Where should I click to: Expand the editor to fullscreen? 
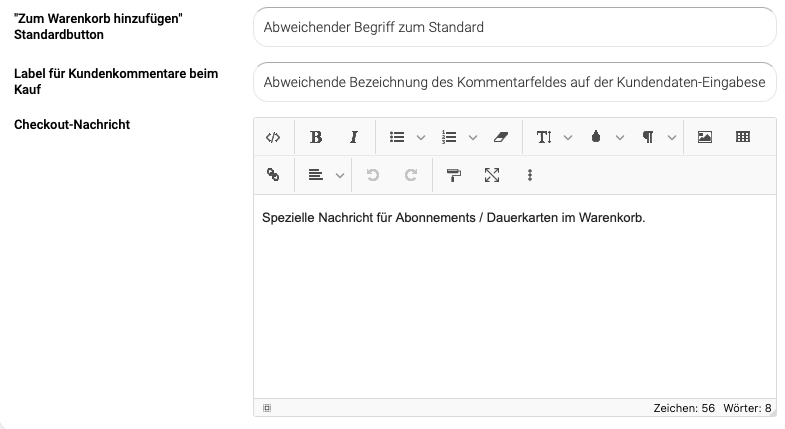tap(492, 175)
